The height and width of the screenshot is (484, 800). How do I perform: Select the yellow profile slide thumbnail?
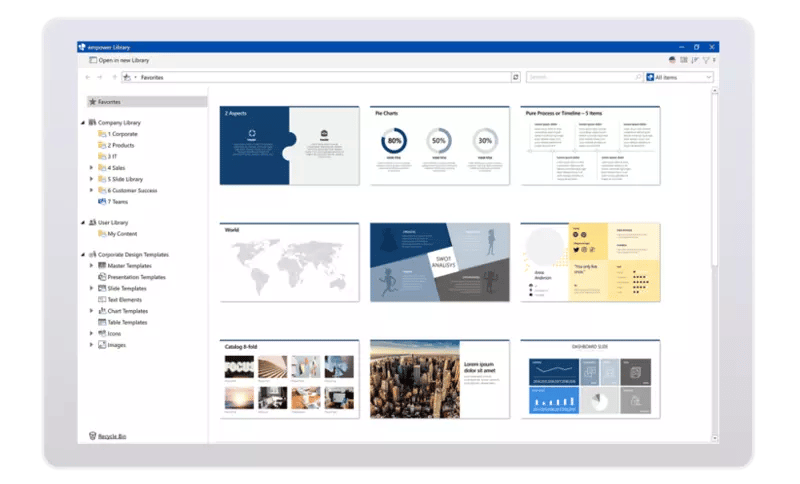pos(590,262)
